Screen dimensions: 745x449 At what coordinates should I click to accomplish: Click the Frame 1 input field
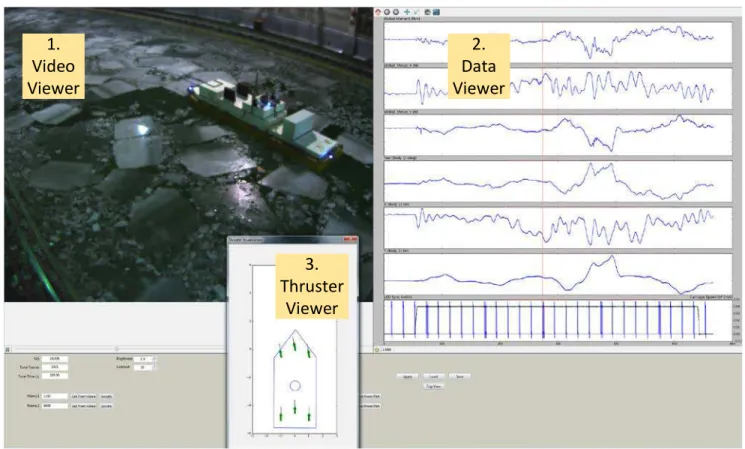pyautogui.click(x=55, y=396)
